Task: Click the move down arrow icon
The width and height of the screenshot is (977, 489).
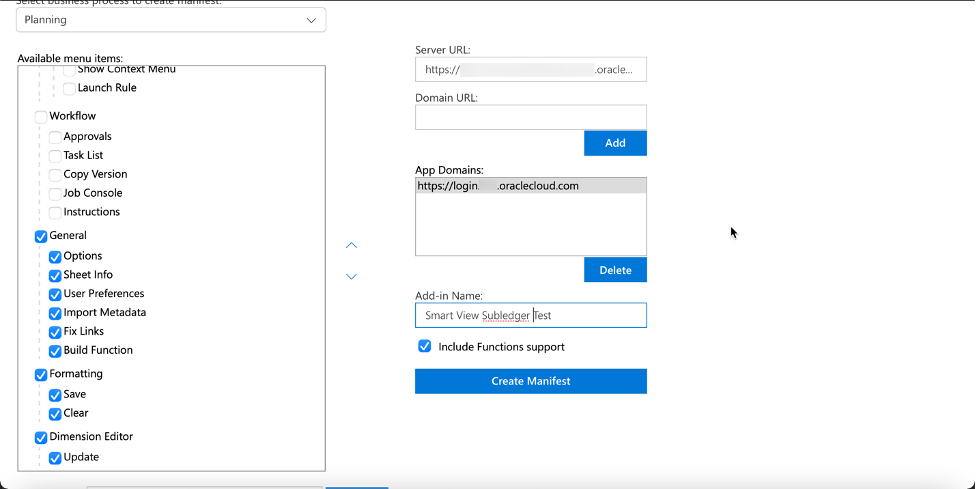Action: [x=351, y=277]
